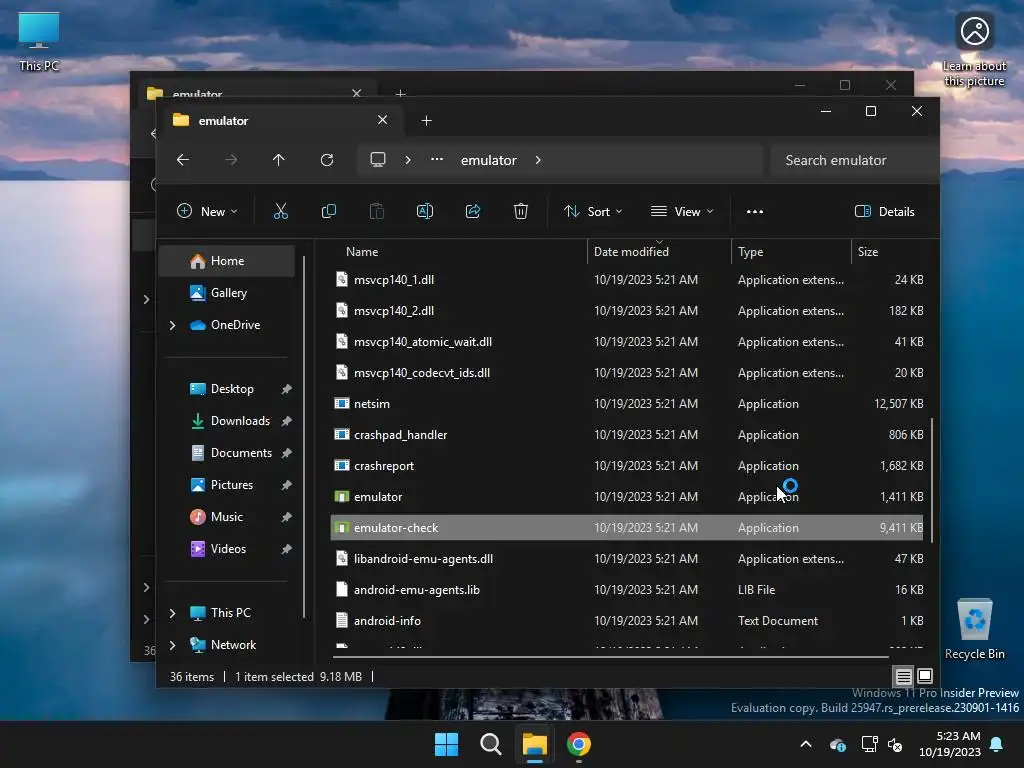Image resolution: width=1024 pixels, height=768 pixels.
Task: Toggle the Details pane
Action: pyautogui.click(x=884, y=212)
